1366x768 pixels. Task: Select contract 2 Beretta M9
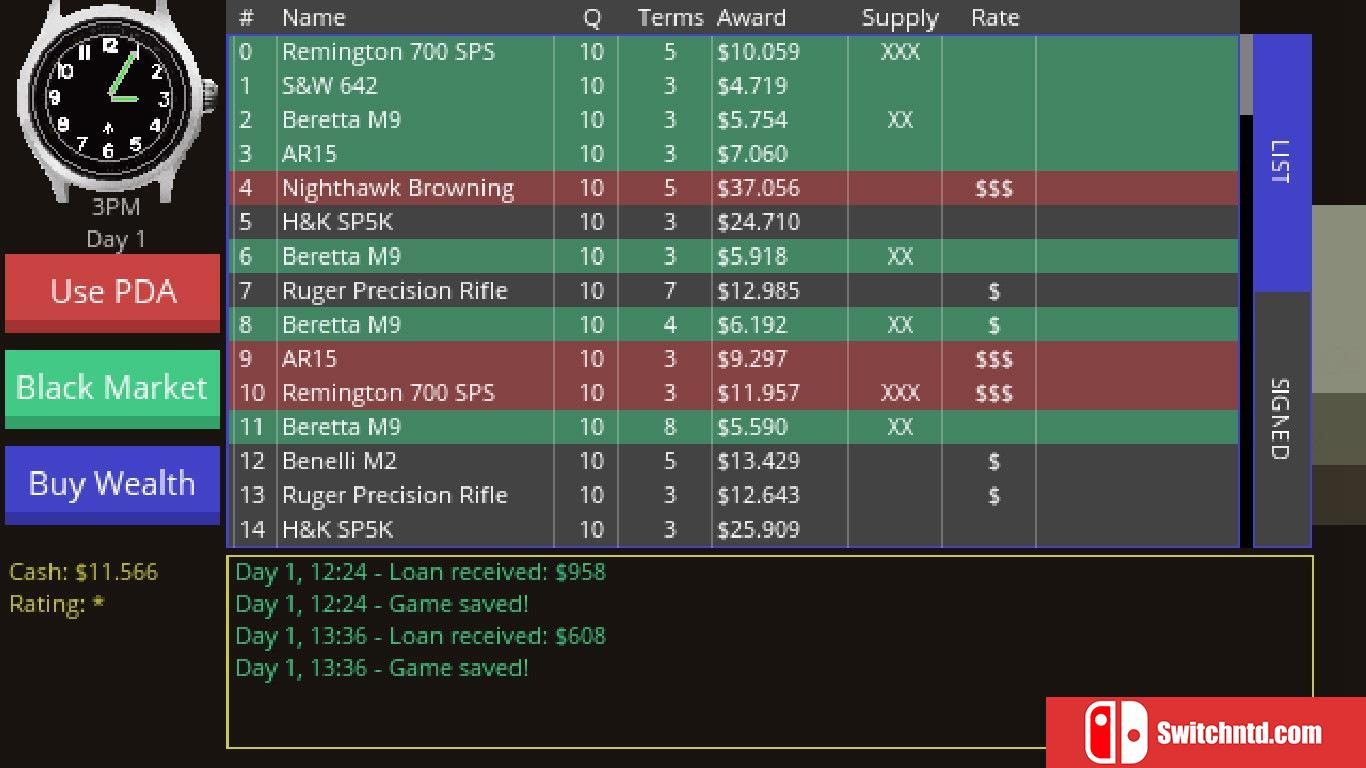coord(735,120)
